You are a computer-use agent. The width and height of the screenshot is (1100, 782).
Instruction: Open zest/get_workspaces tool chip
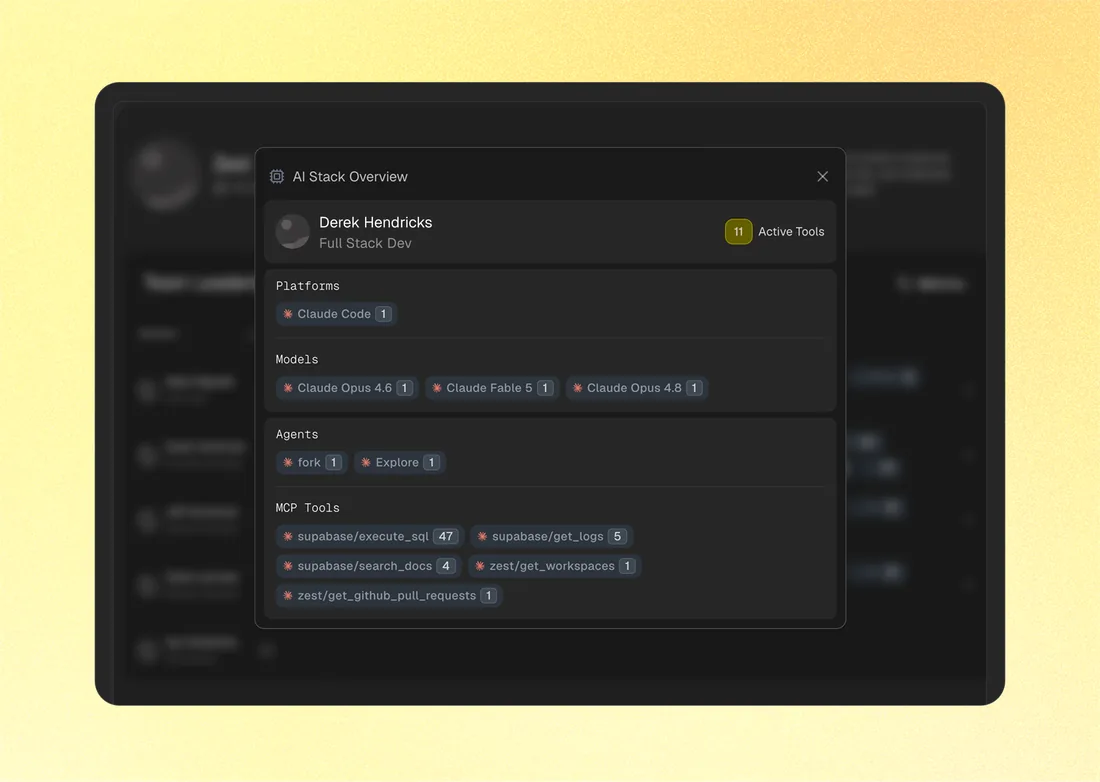tap(554, 566)
